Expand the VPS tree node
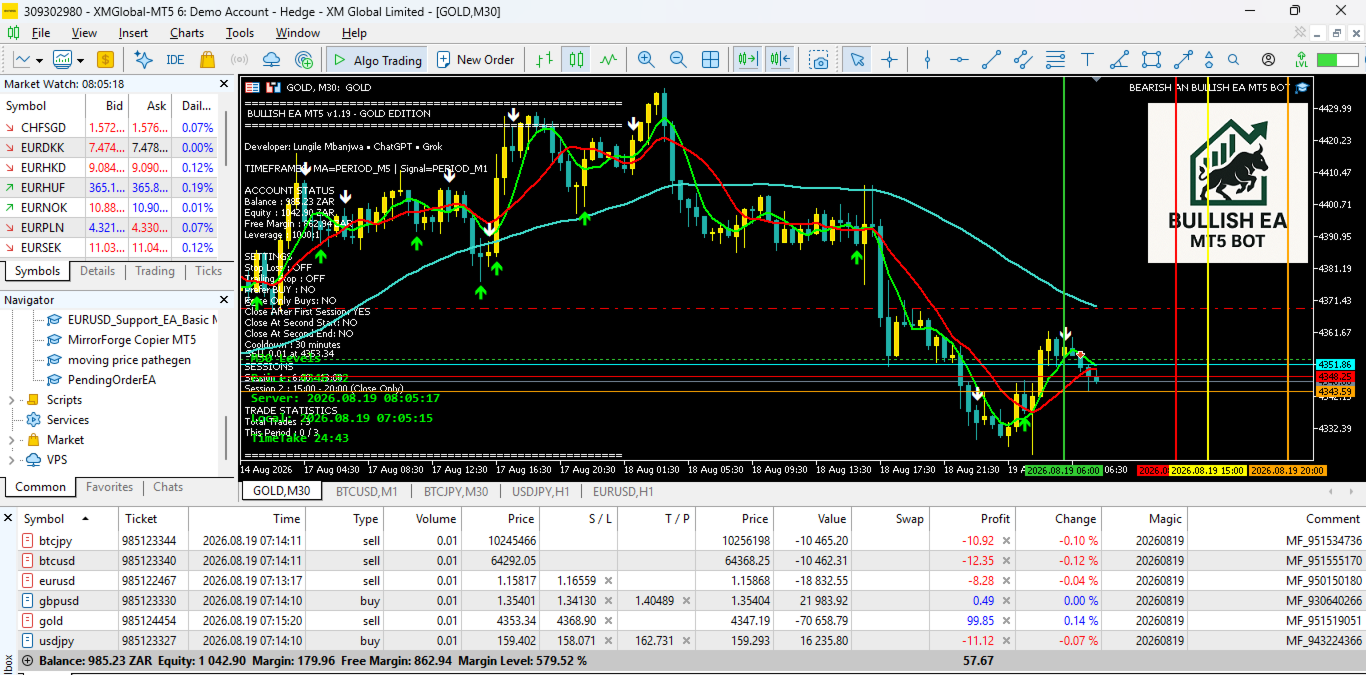Viewport: 1366px width, 675px height. coord(11,460)
